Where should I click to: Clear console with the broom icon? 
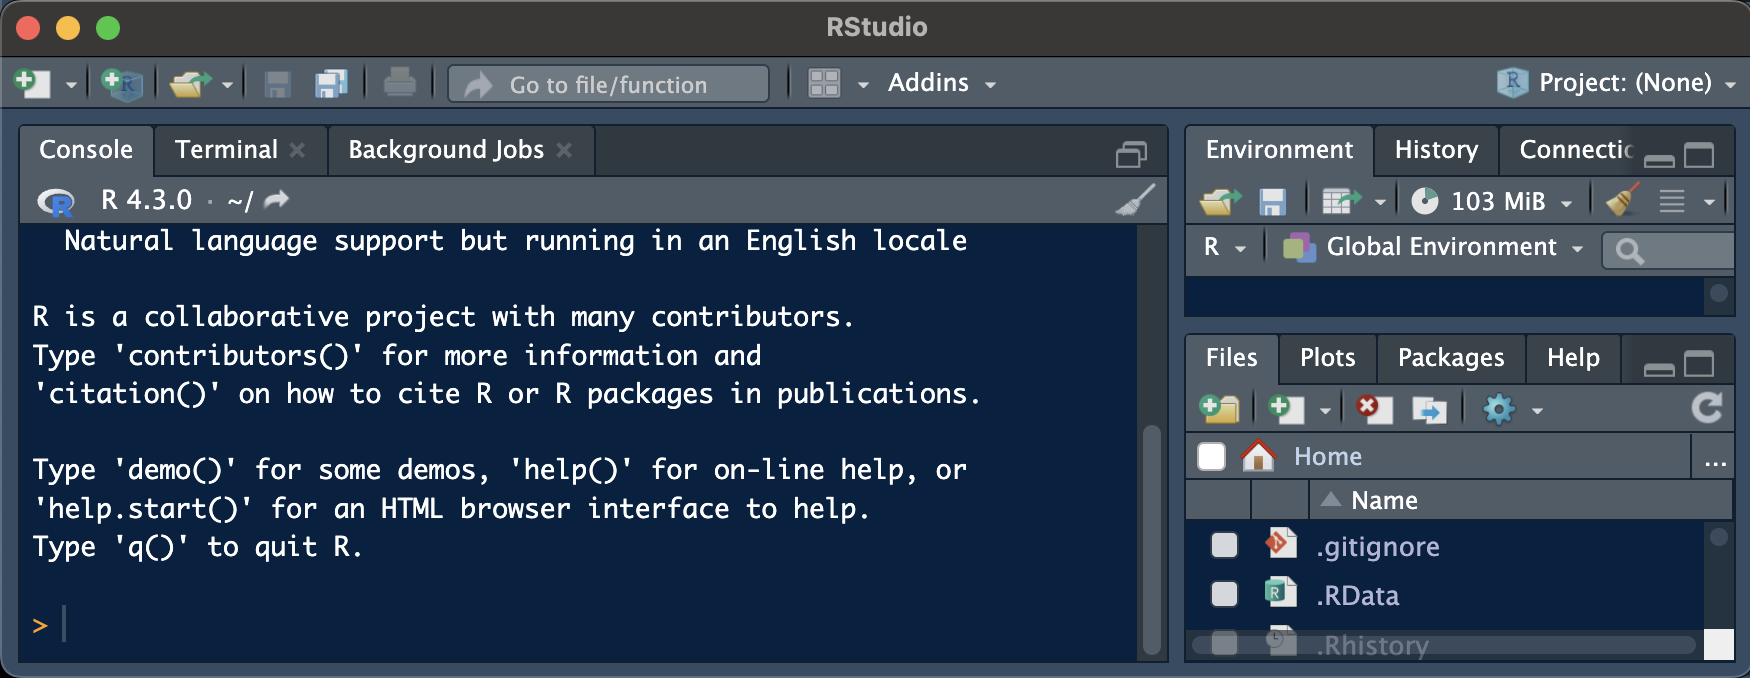pyautogui.click(x=1135, y=200)
